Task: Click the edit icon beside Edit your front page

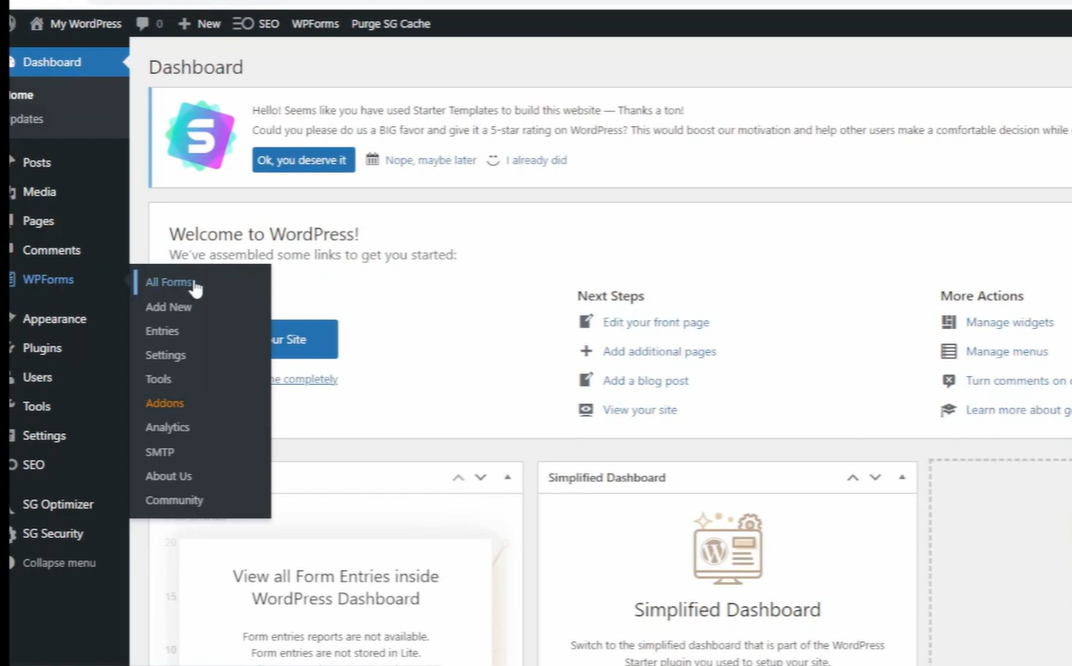Action: point(586,321)
